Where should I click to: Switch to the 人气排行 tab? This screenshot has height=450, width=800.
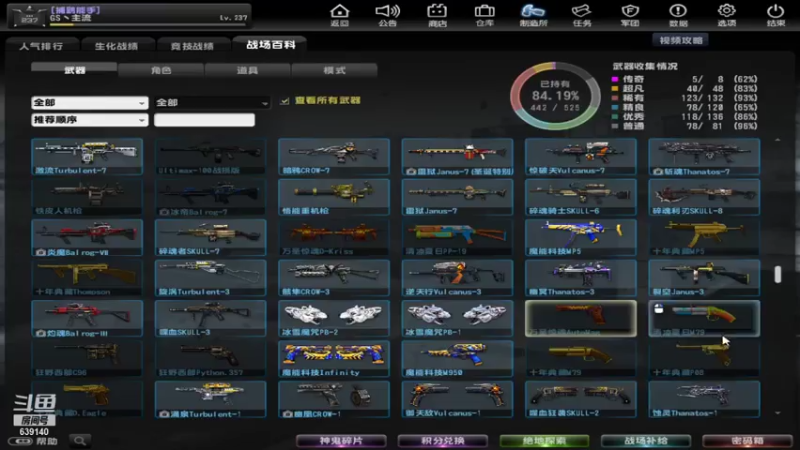(x=41, y=46)
